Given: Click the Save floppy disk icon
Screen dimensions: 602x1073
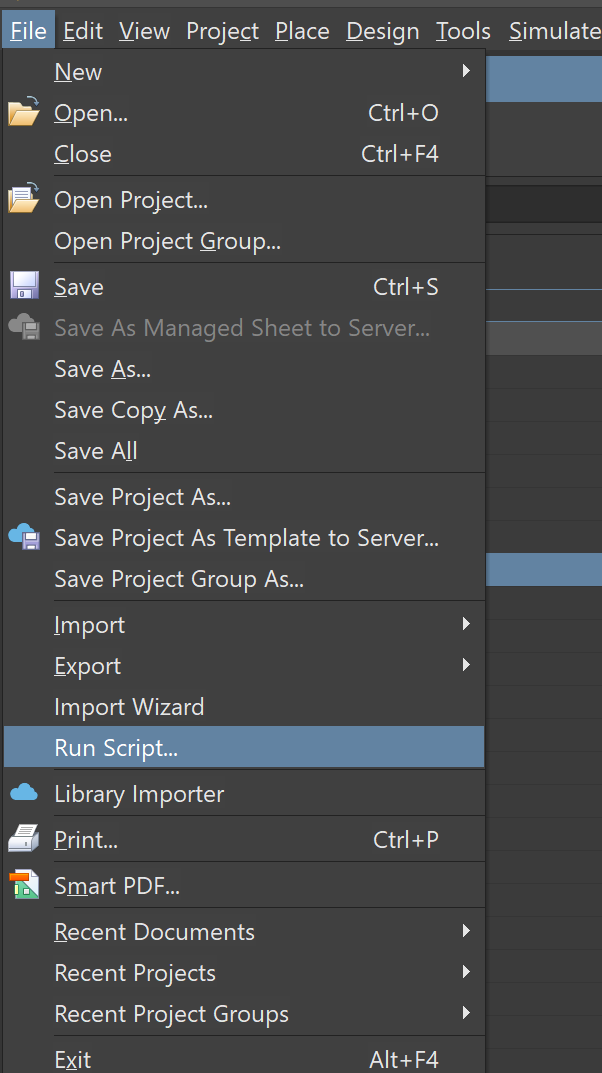Looking at the screenshot, I should [x=24, y=286].
